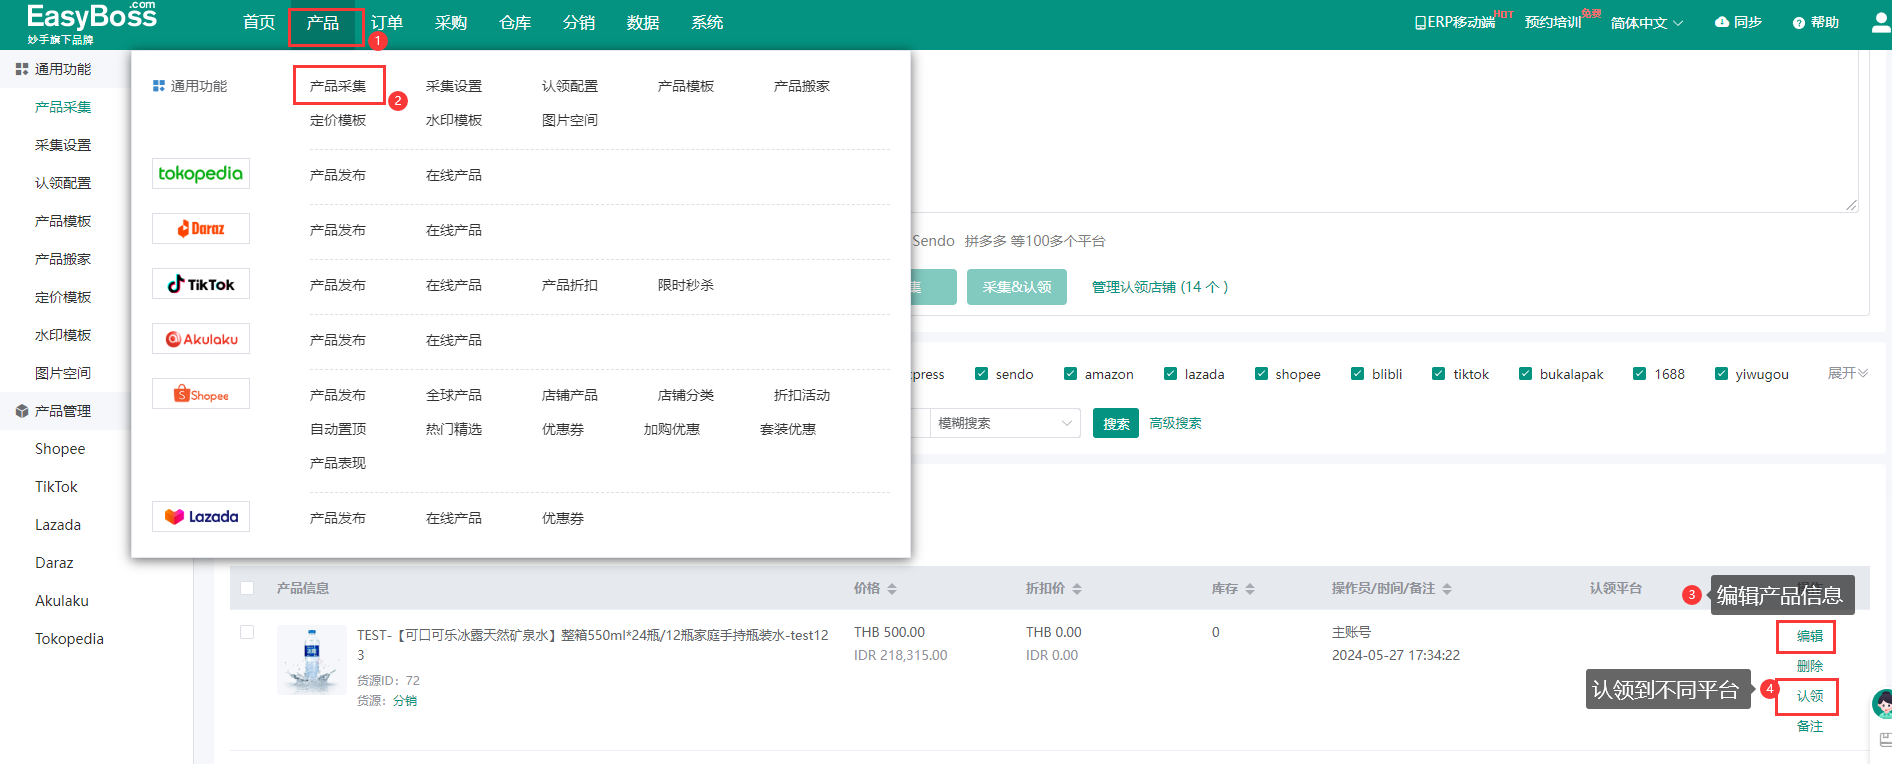Open the Akulaku platform logo in menu
This screenshot has width=1892, height=764.
[x=201, y=339]
